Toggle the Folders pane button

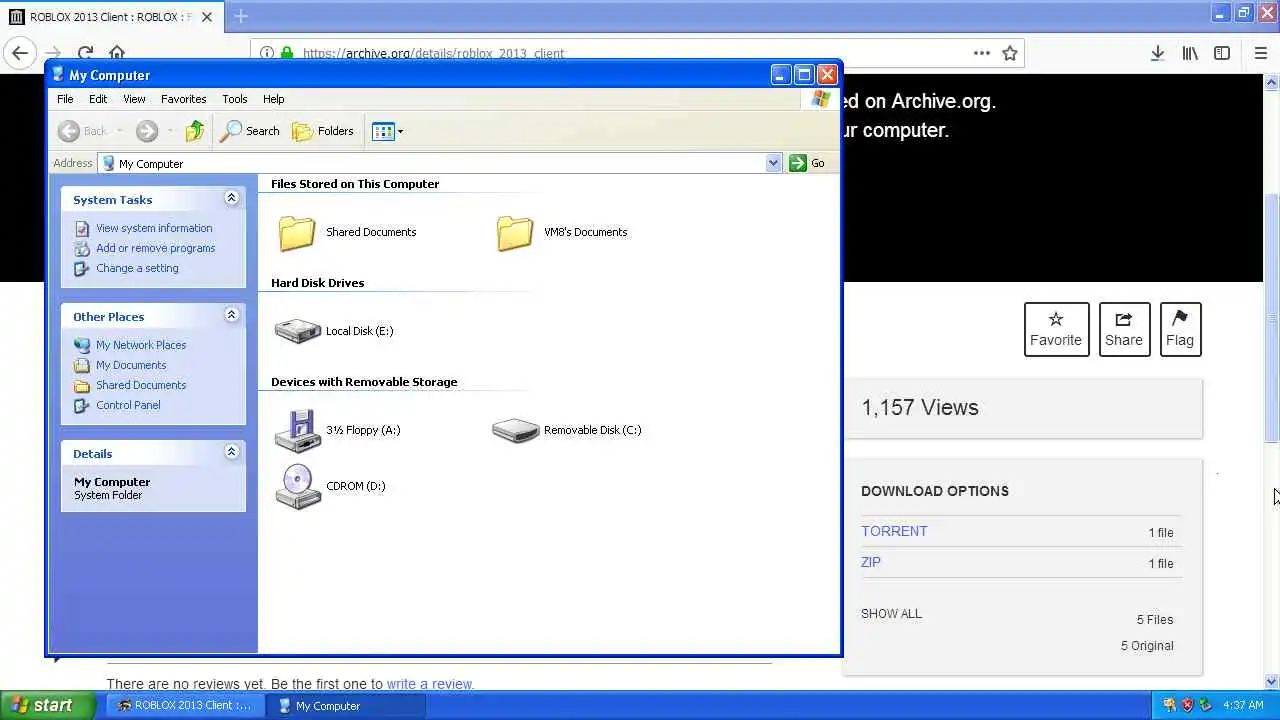click(323, 131)
